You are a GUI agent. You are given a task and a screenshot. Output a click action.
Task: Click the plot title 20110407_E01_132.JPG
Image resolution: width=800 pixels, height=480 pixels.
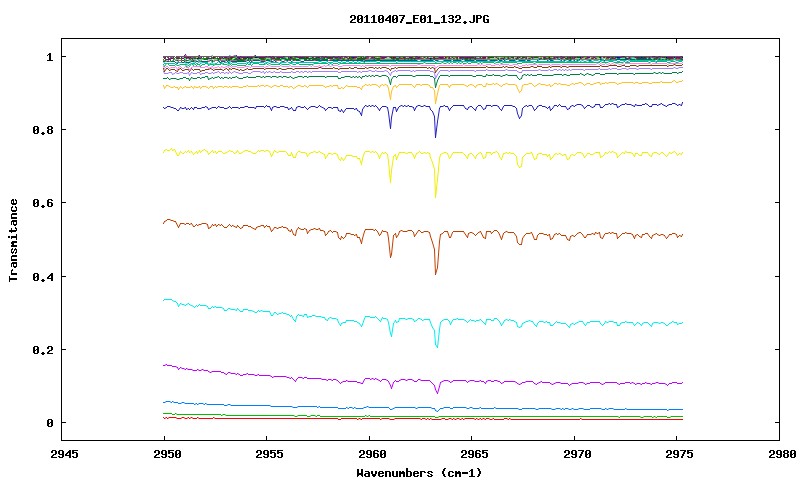(x=419, y=19)
